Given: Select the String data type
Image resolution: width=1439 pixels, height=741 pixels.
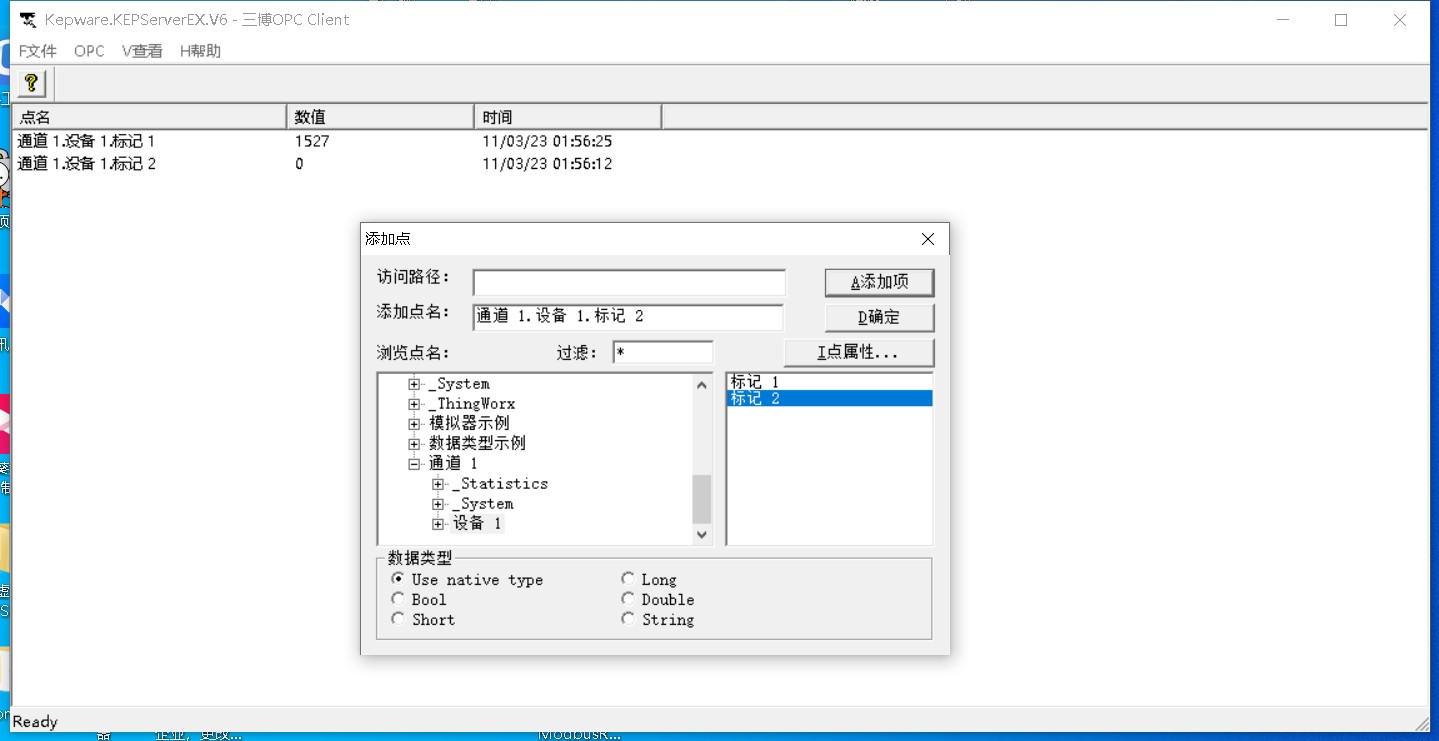Looking at the screenshot, I should (x=628, y=619).
